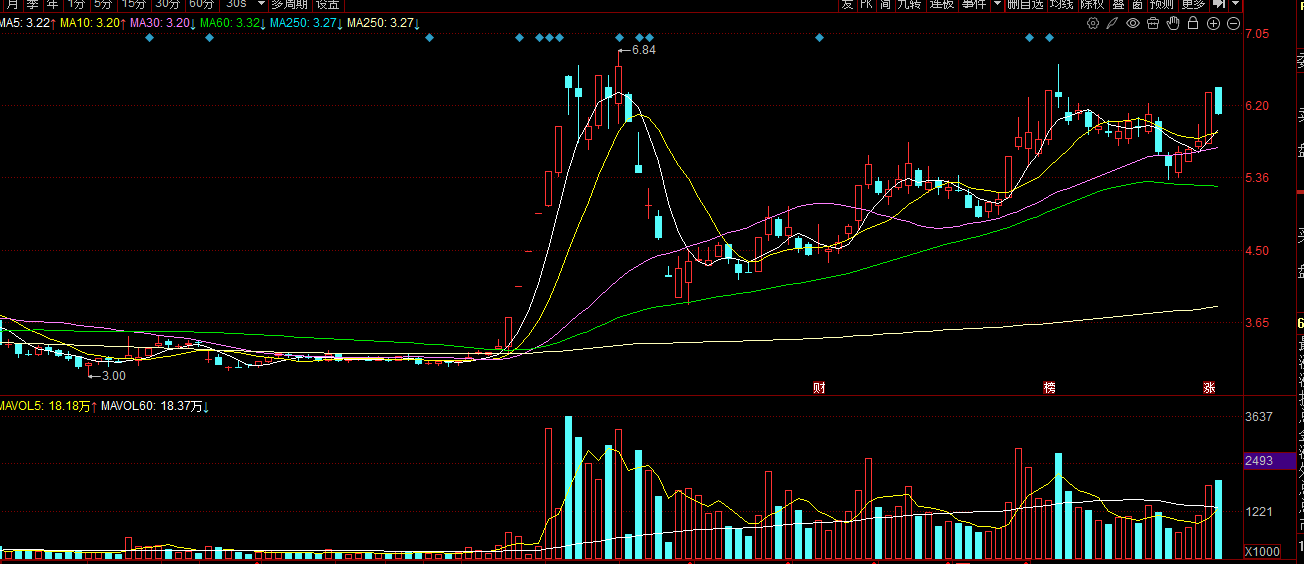Screen dimensions: 1304x564
Task: Click the 删自选 button
Action: (1024, 5)
